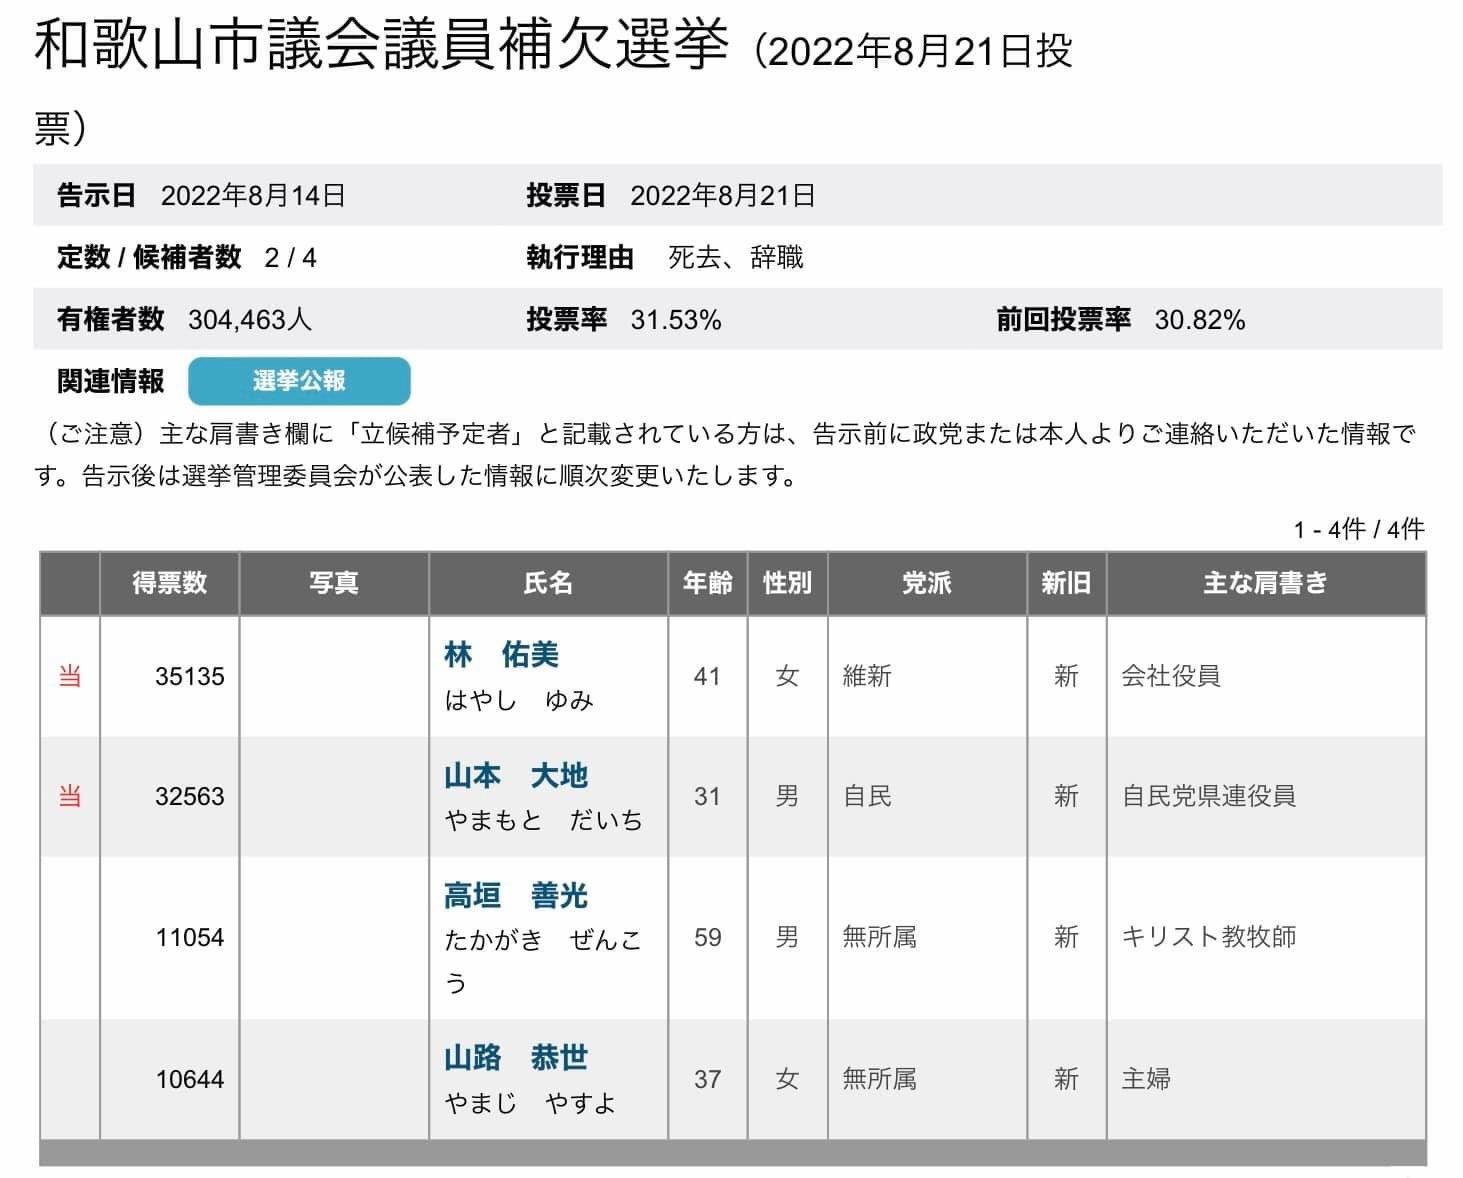
Task: Select gender 男 in 山本 大地 row
Action: tap(787, 797)
